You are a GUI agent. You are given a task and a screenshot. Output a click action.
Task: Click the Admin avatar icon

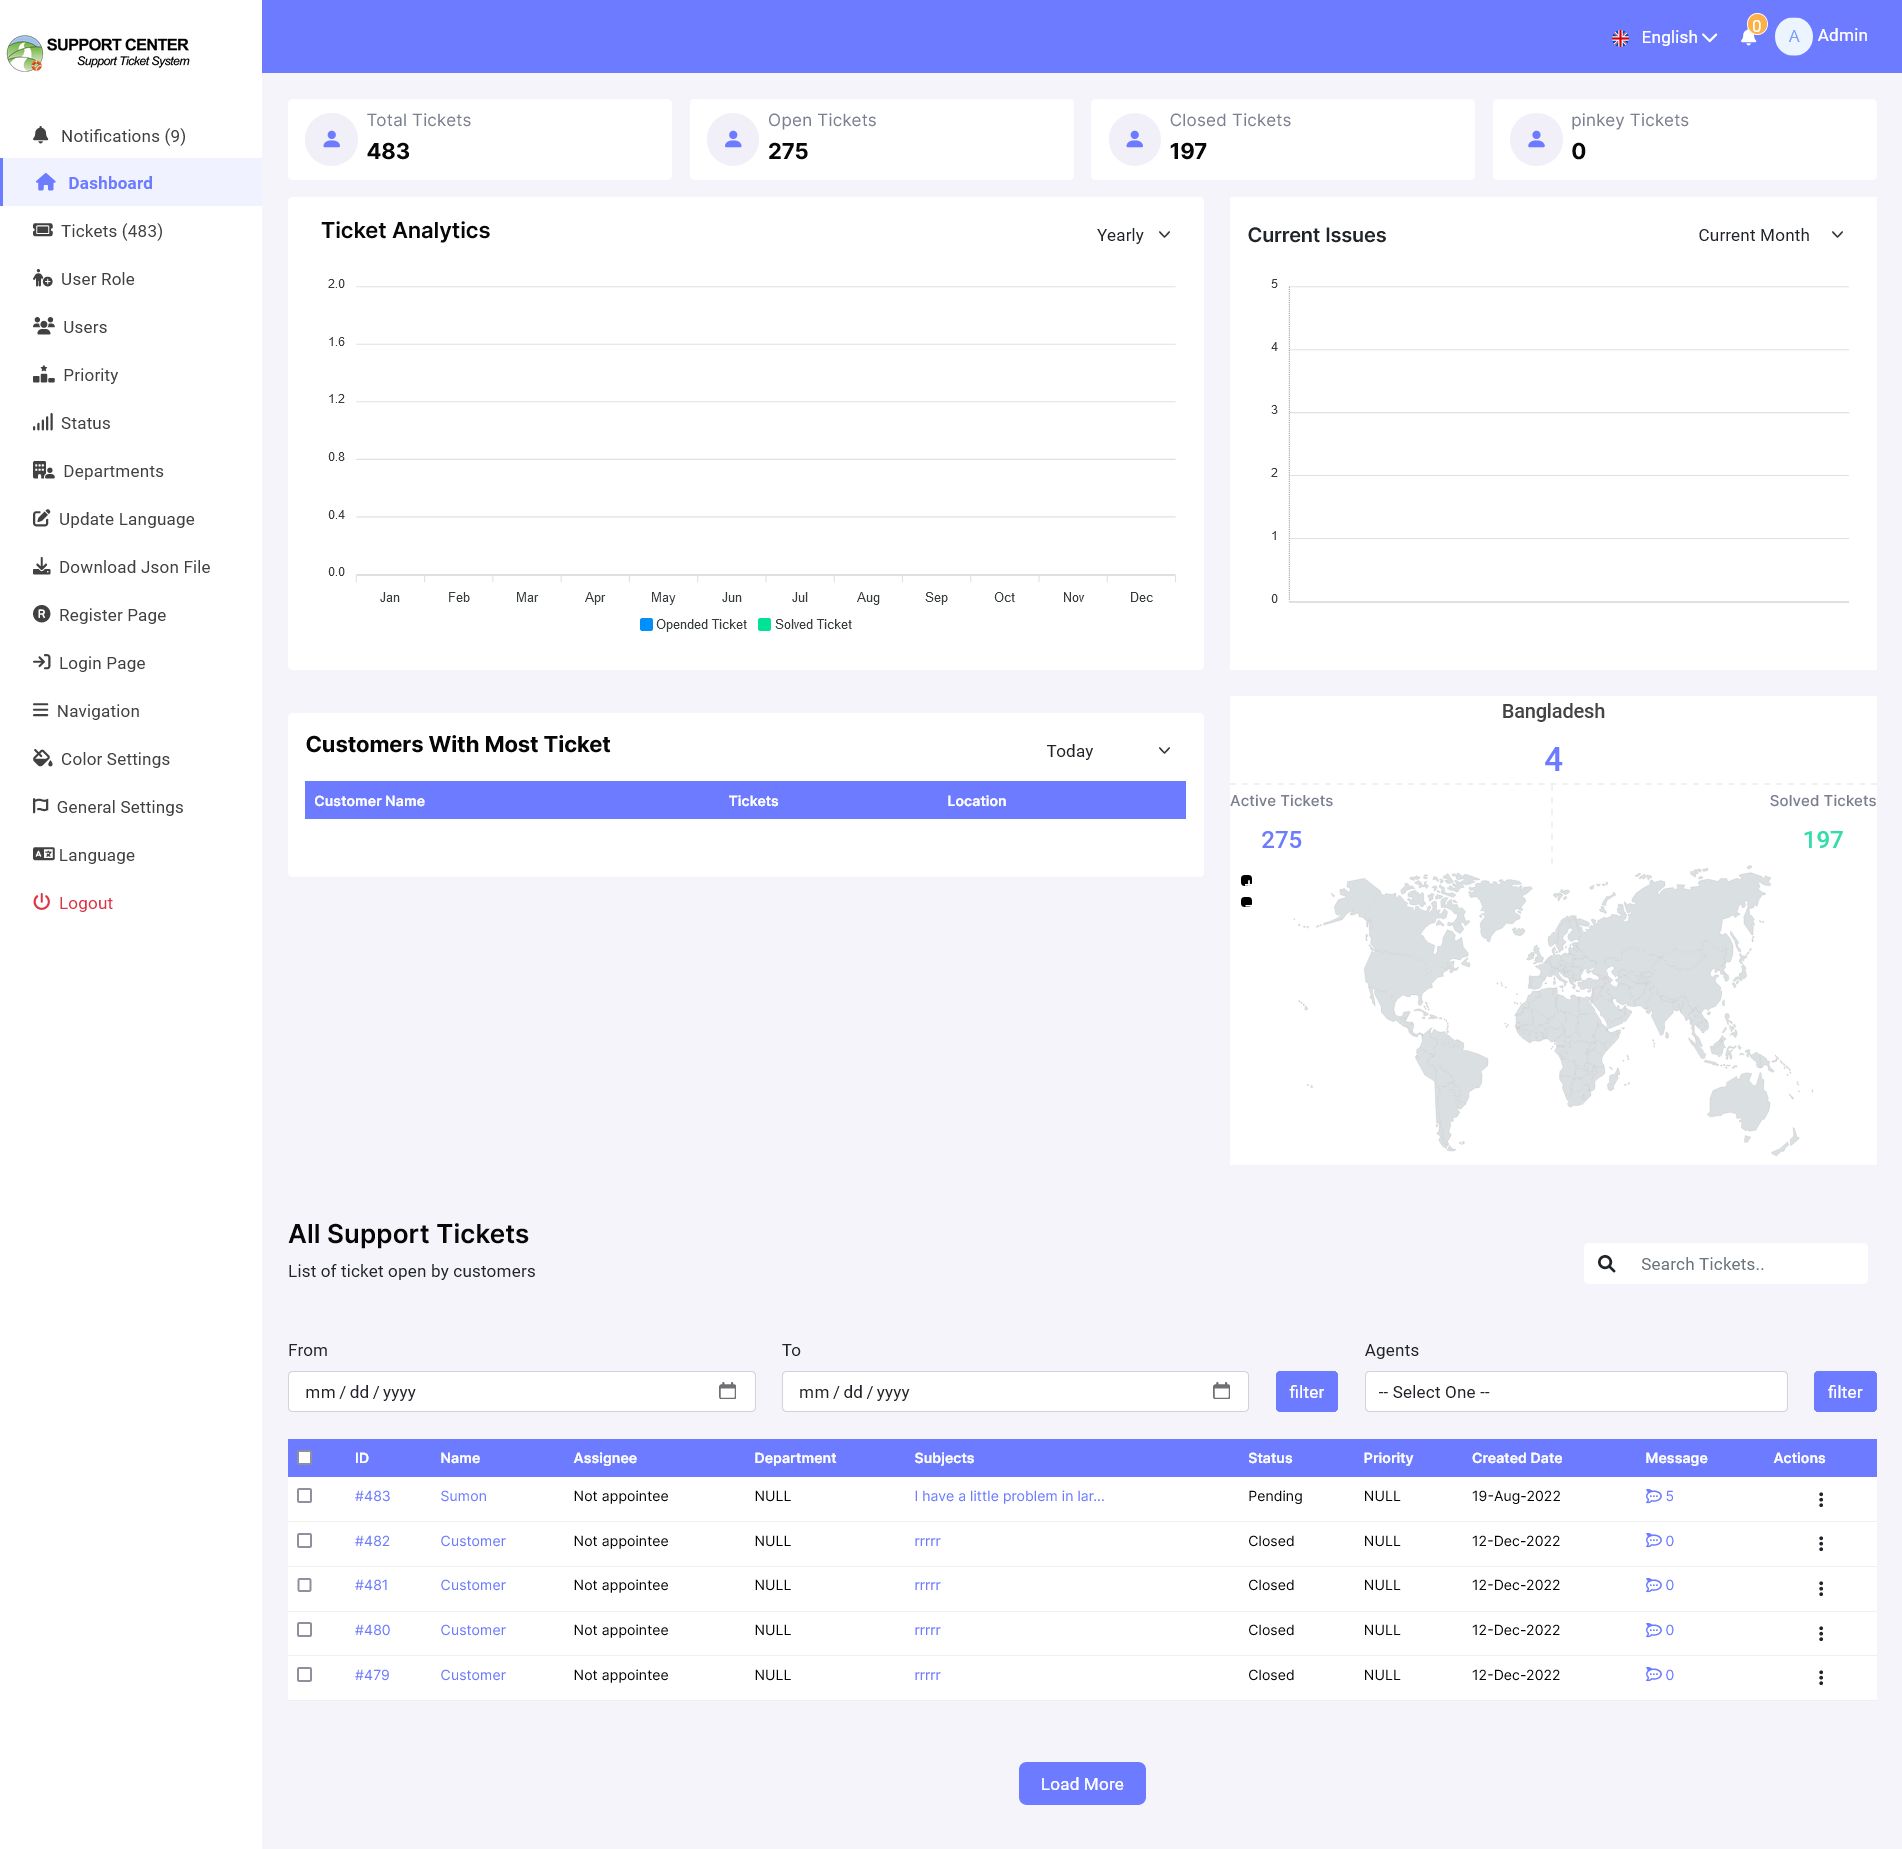click(x=1793, y=37)
